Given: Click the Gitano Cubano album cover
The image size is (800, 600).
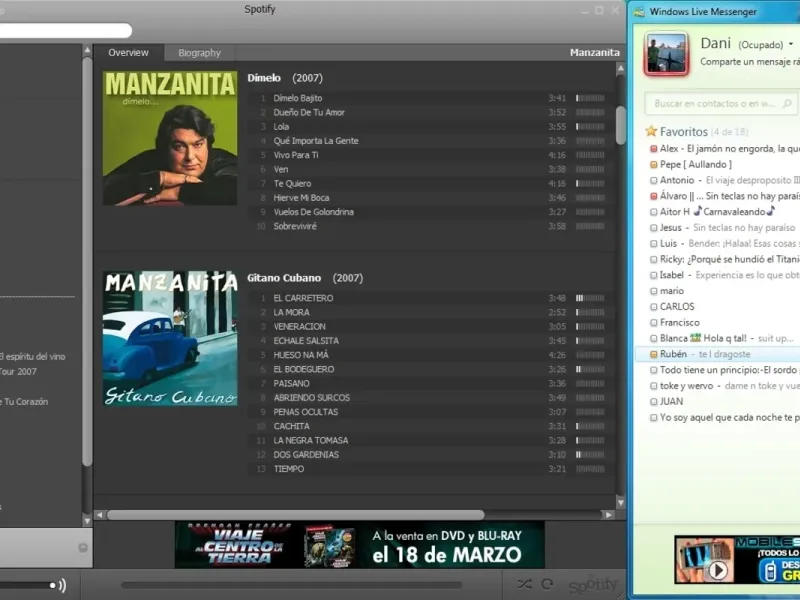Looking at the screenshot, I should 170,338.
